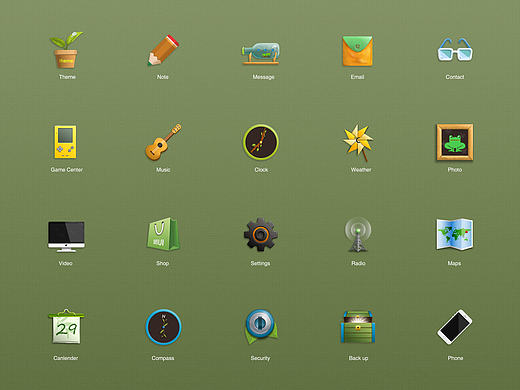Open the Music guitar icon
This screenshot has height=390, width=520.
163,142
